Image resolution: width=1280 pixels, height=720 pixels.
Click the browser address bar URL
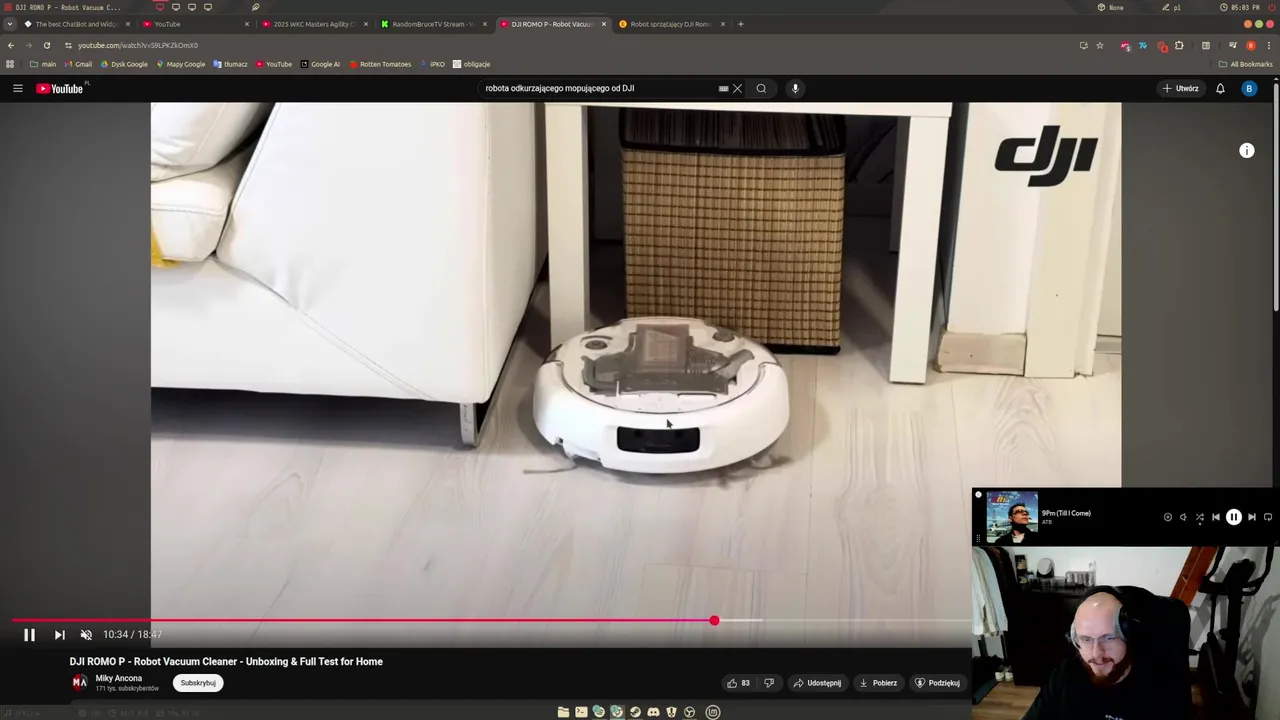(138, 45)
